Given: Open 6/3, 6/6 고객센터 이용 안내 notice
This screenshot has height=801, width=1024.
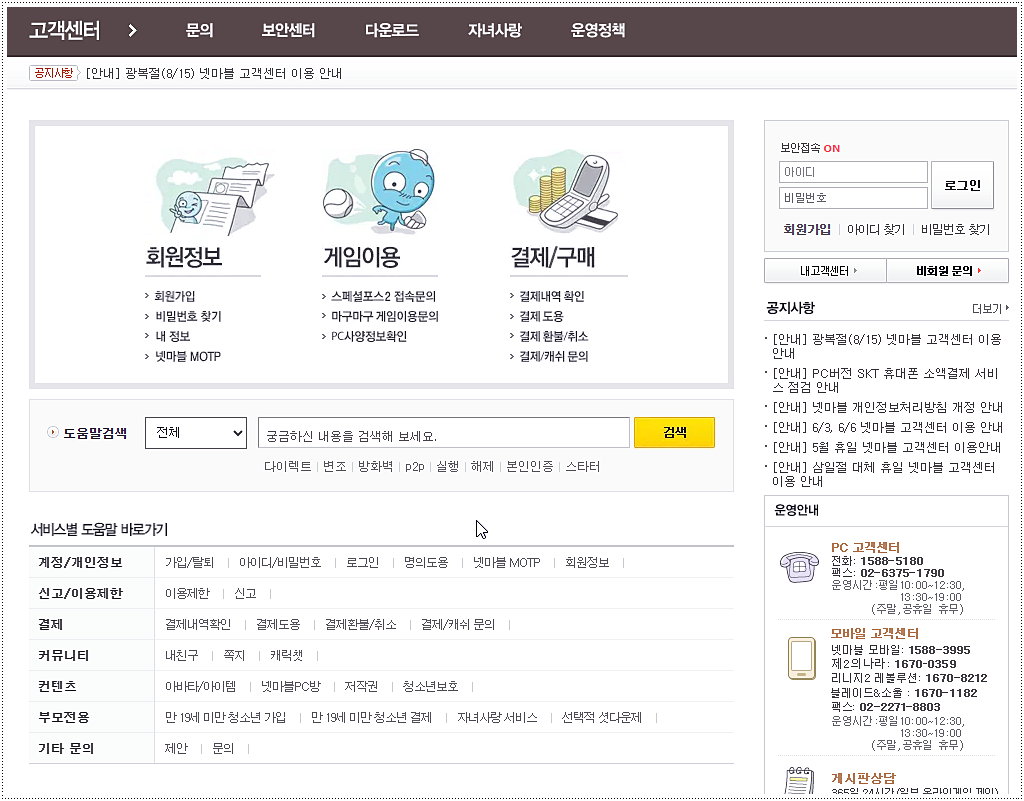Looking at the screenshot, I should pyautogui.click(x=887, y=428).
